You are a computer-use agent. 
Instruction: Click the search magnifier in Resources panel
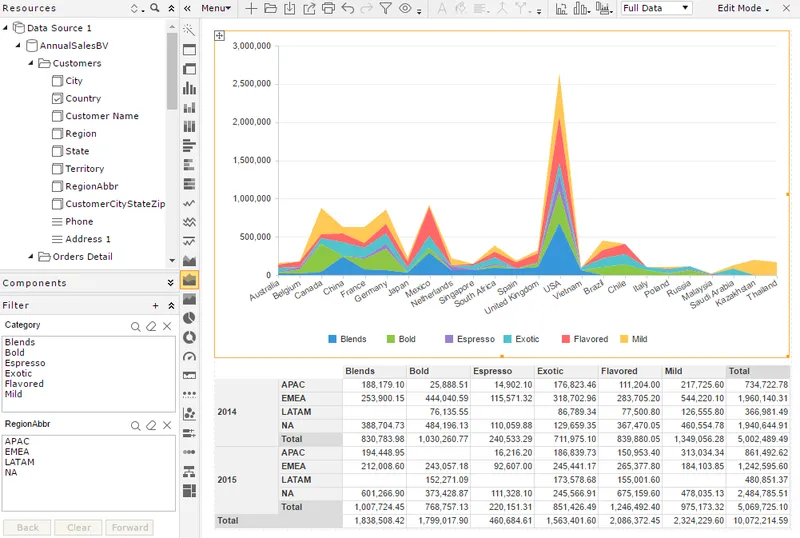pos(155,8)
